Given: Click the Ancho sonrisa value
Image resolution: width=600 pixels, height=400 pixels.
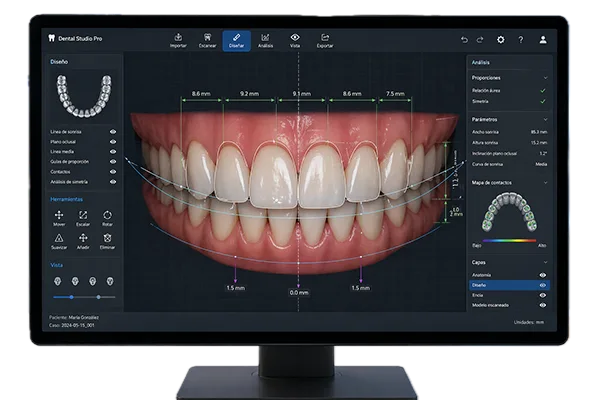Looking at the screenshot, I should 539,132.
